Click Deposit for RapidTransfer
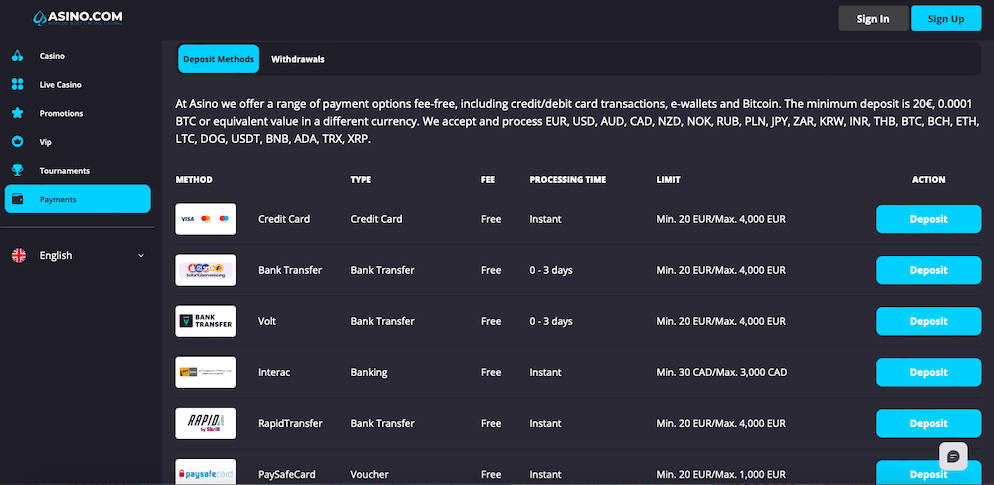Viewport: 994px width, 485px height. pyautogui.click(x=929, y=424)
